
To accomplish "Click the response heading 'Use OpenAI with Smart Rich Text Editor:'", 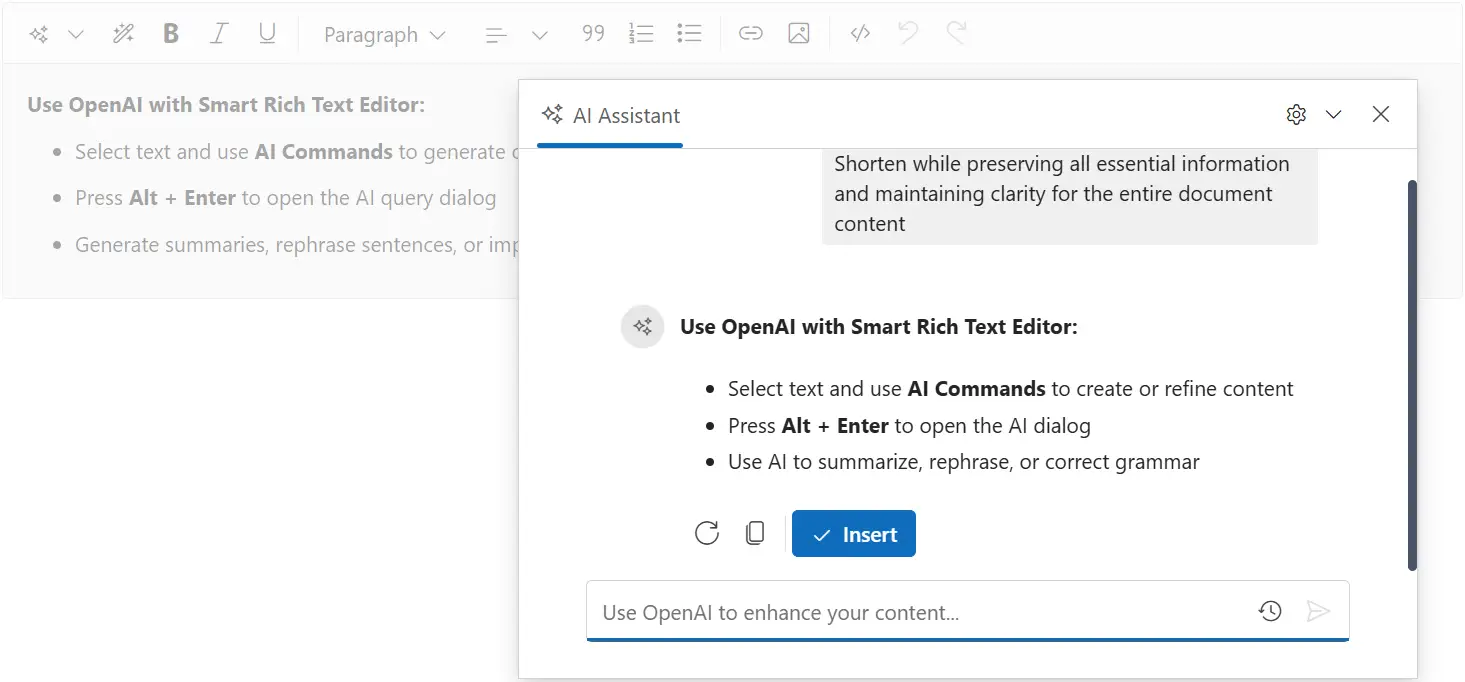I will point(879,327).
